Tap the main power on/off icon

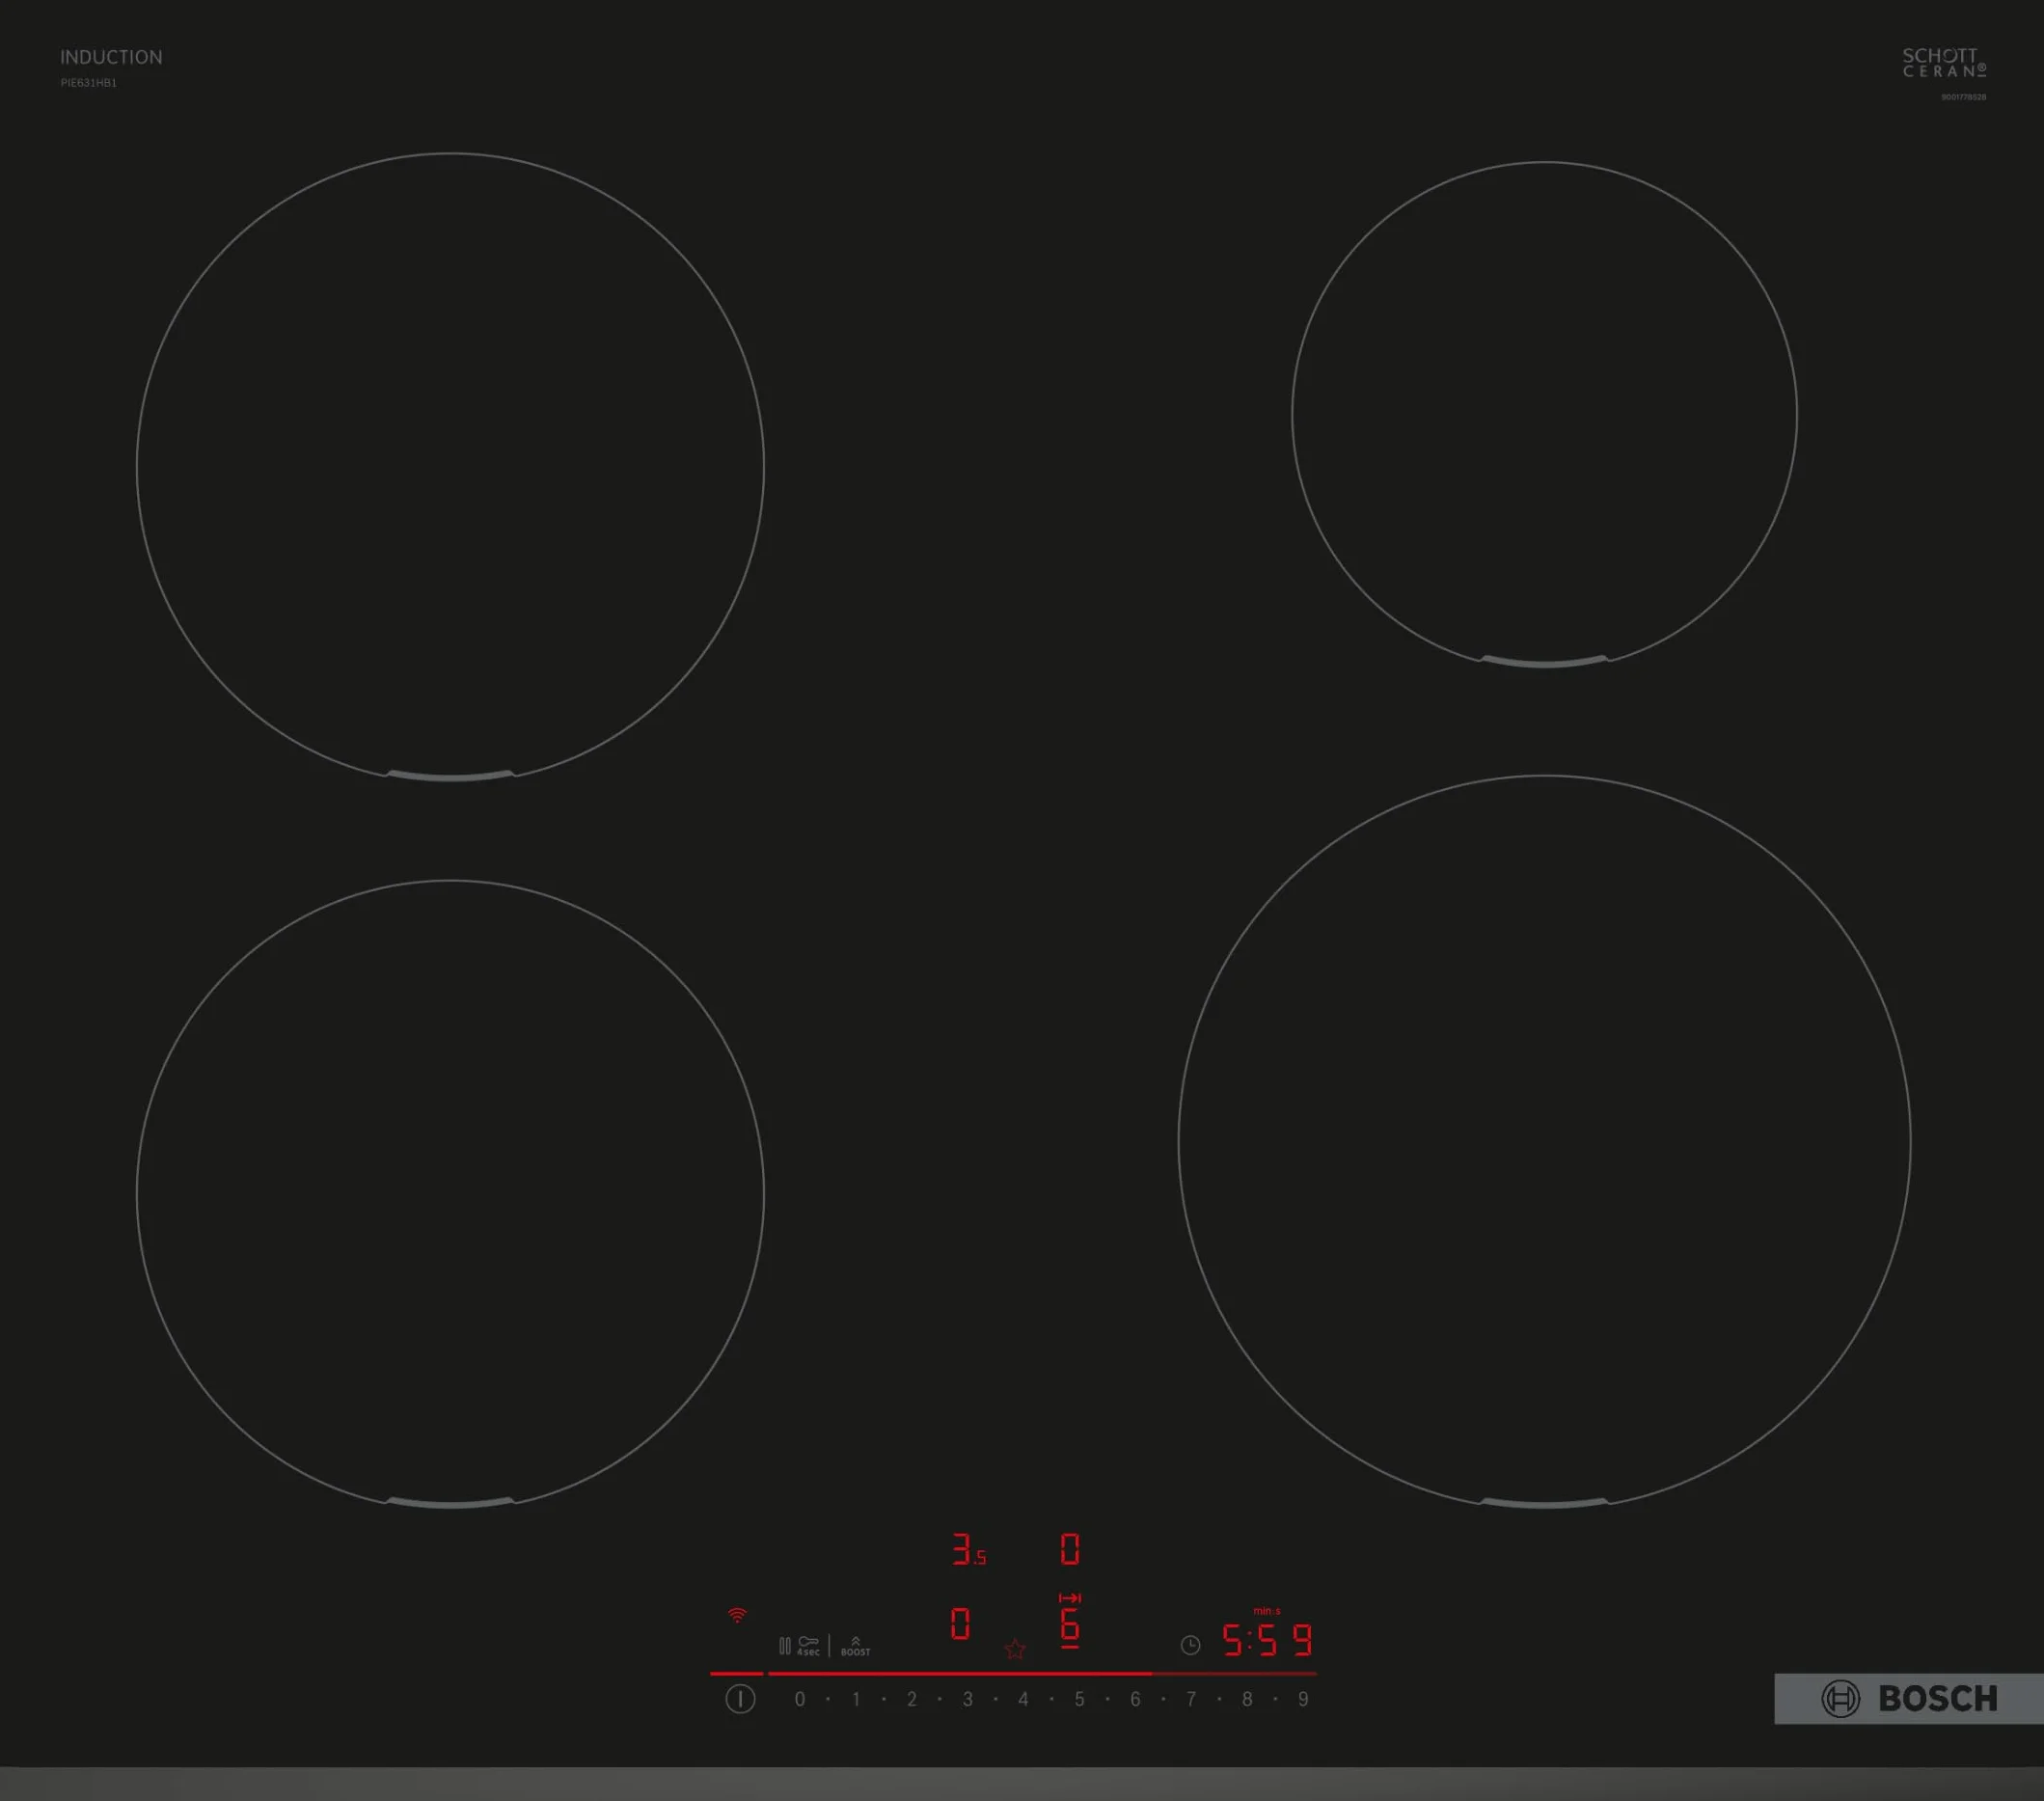pos(740,1698)
